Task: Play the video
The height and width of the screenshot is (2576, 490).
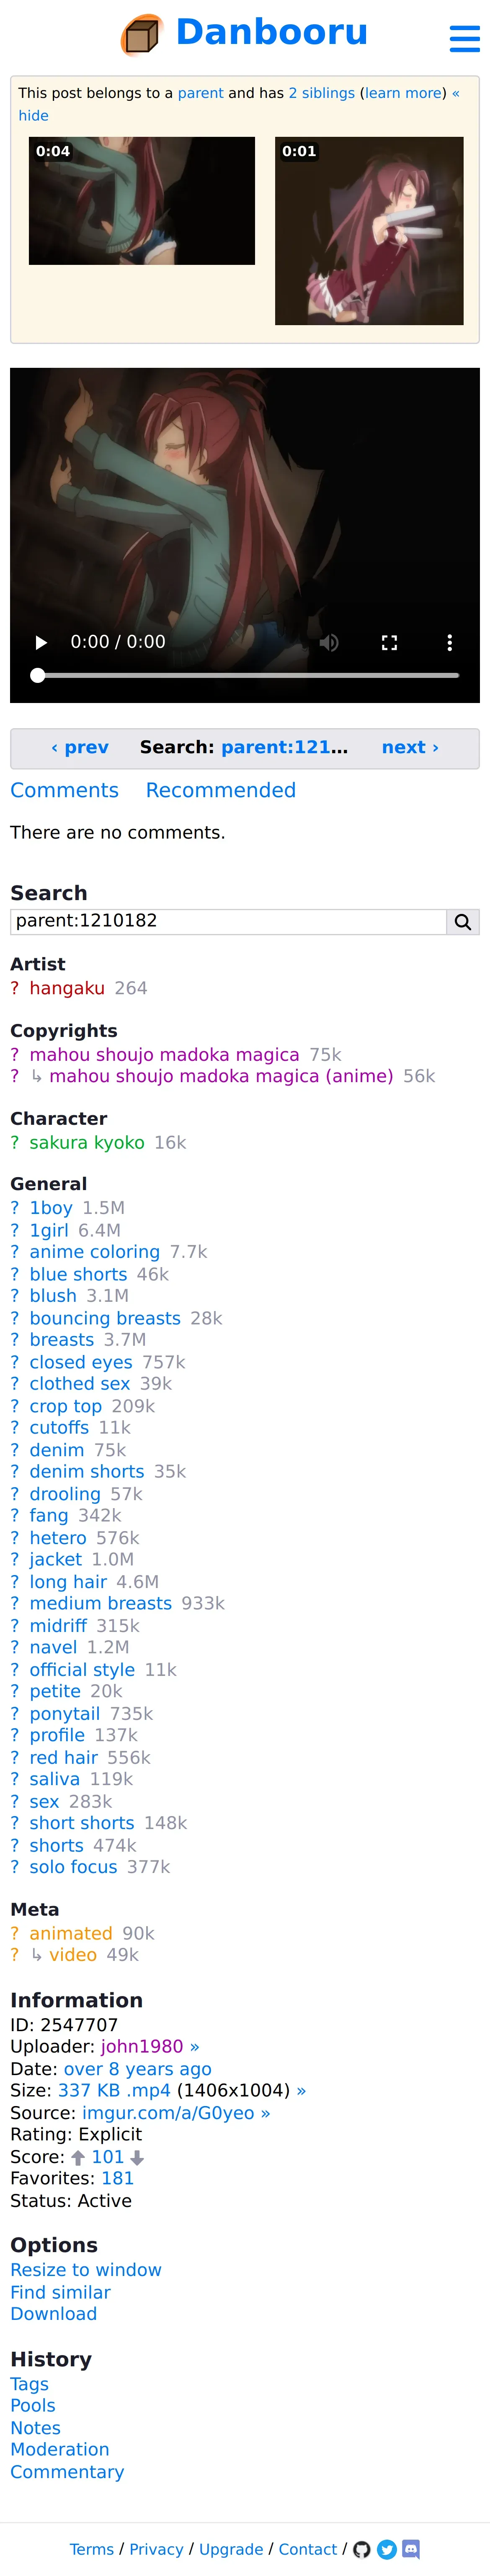Action: [x=41, y=642]
